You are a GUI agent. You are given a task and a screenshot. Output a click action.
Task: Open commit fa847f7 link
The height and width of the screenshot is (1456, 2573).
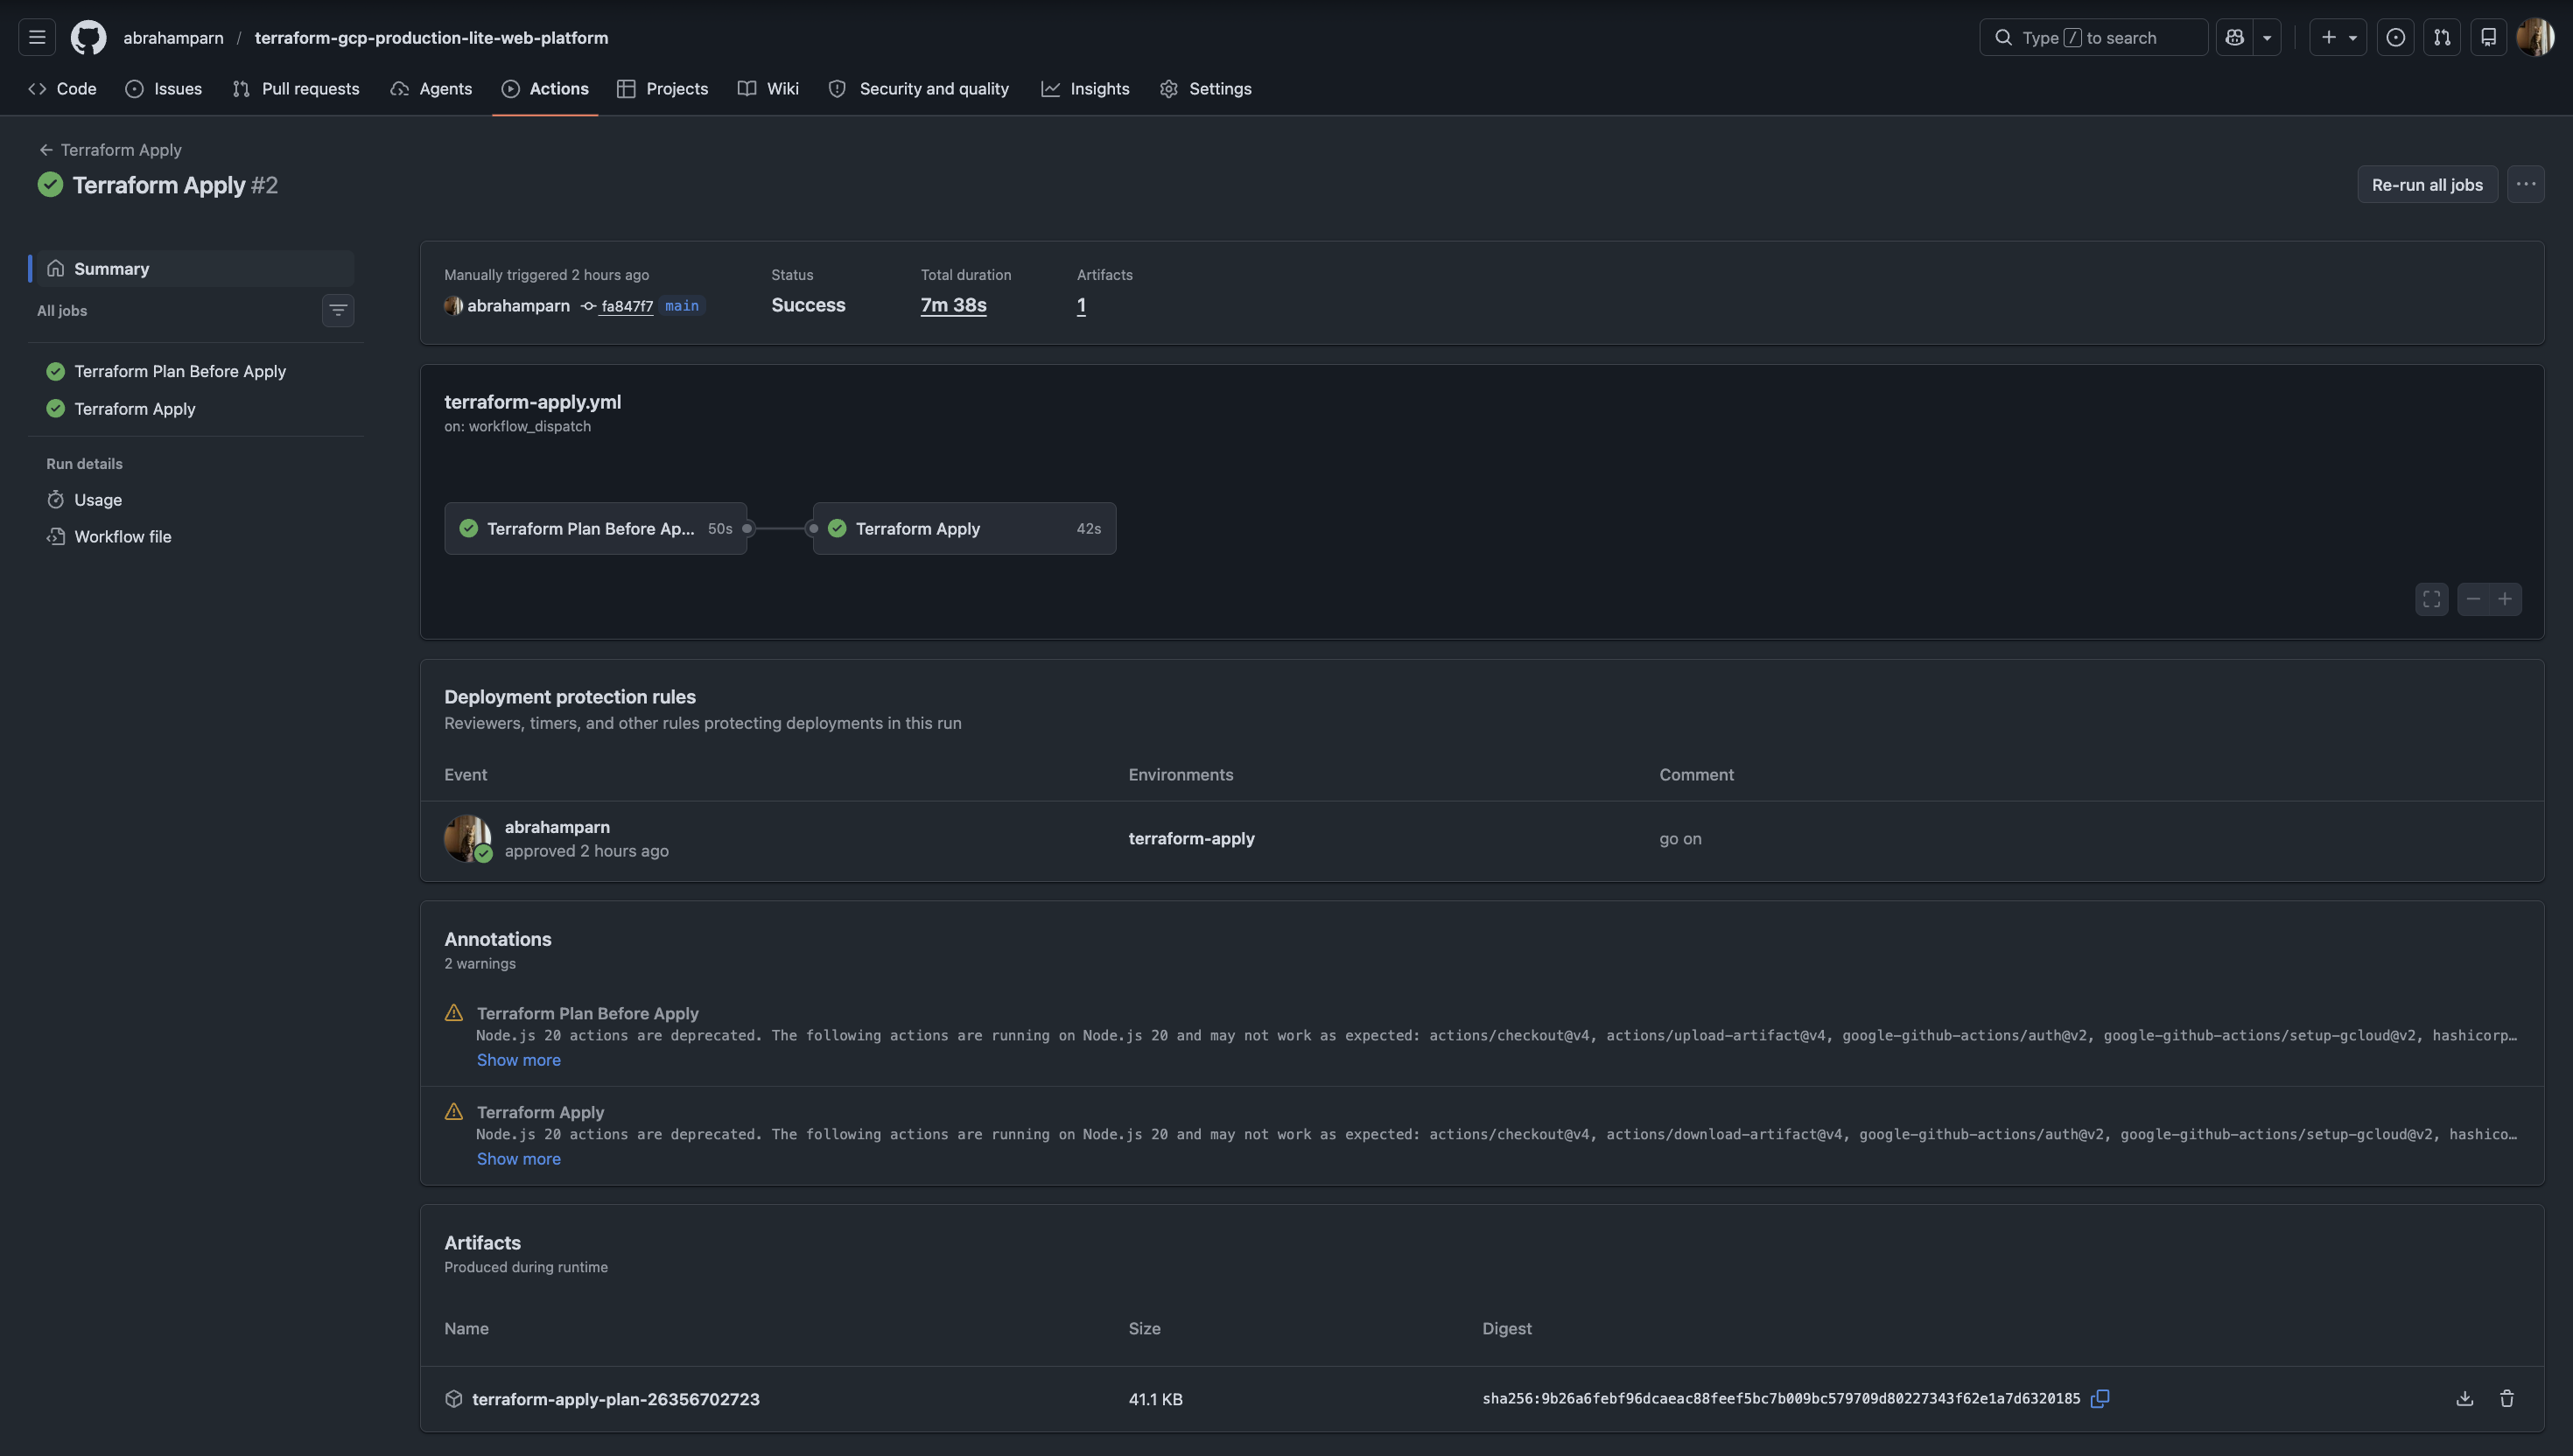pos(627,306)
